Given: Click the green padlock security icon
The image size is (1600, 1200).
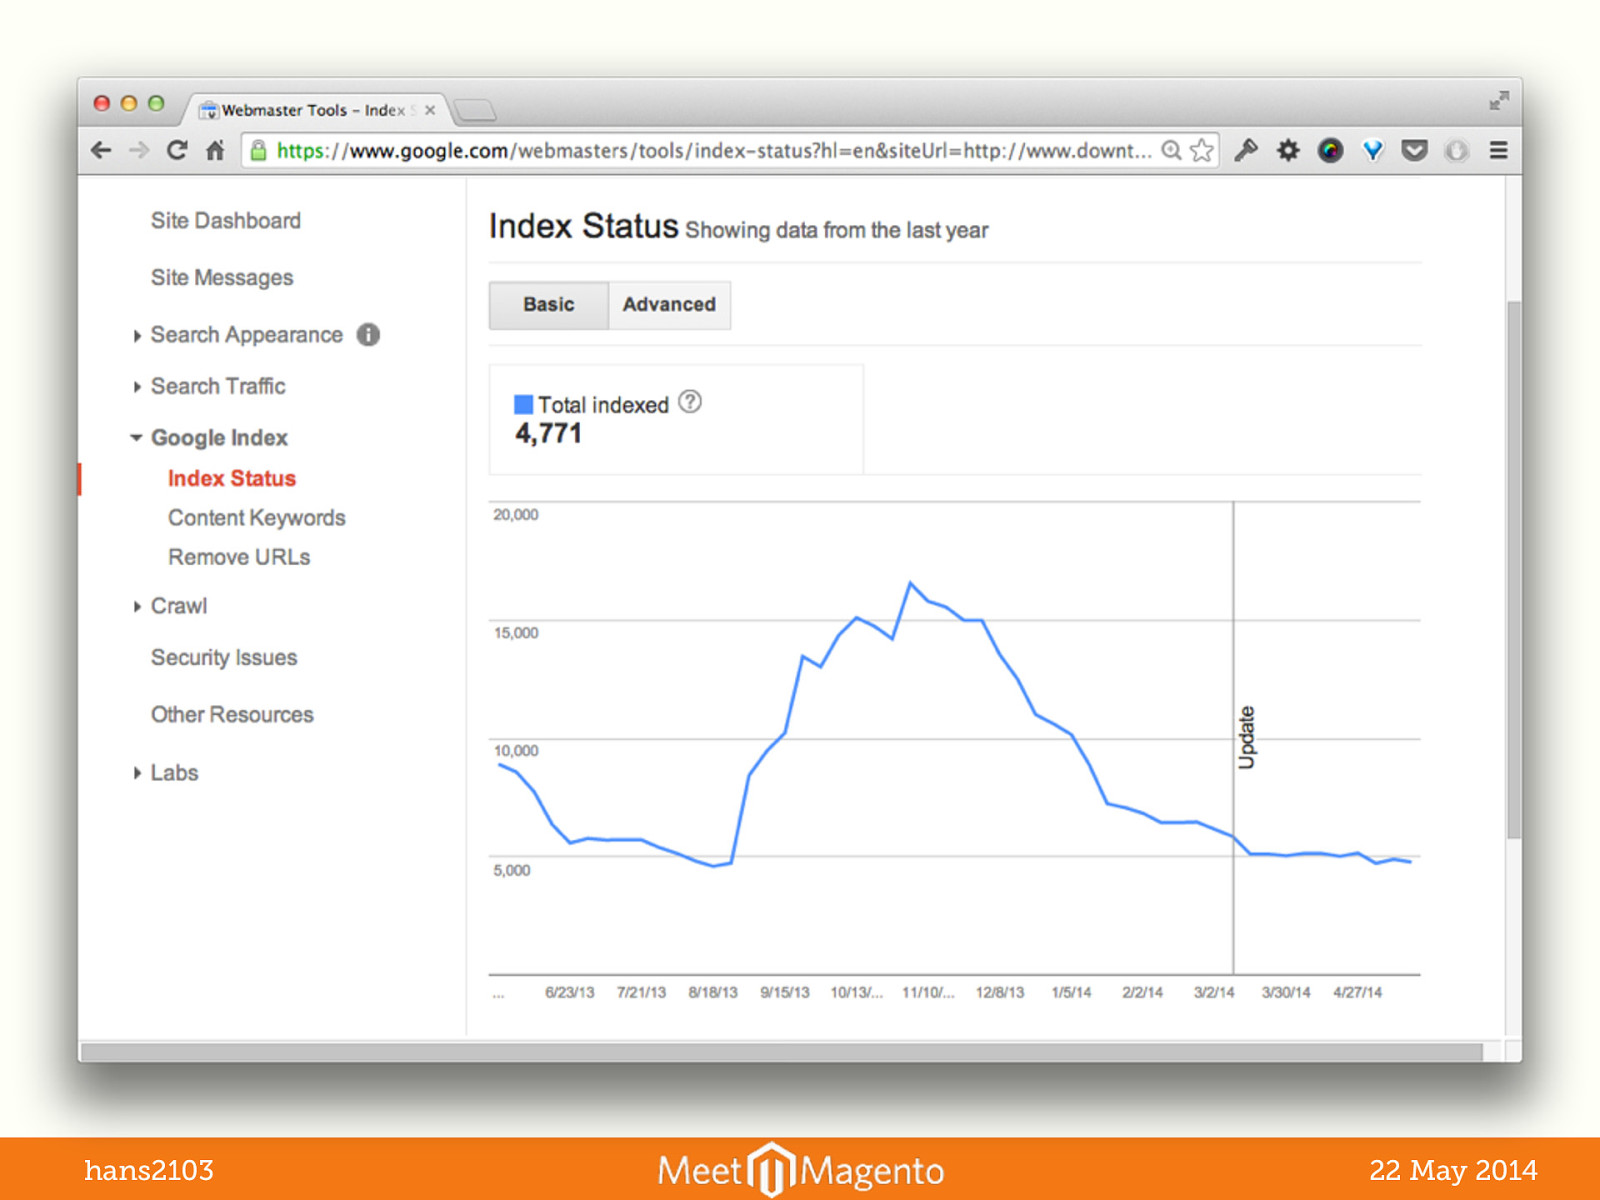Looking at the screenshot, I should pos(258,151).
